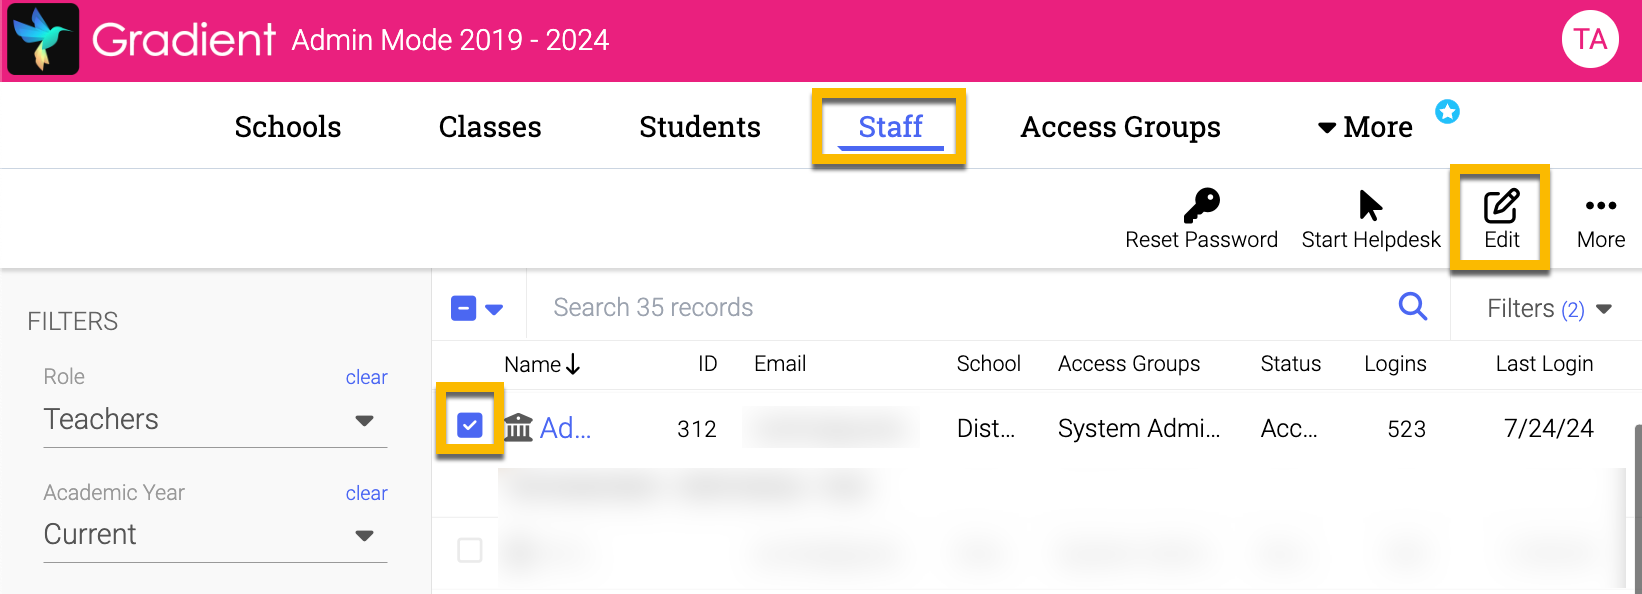
Task: Click the blue star badge icon
Action: (1447, 111)
